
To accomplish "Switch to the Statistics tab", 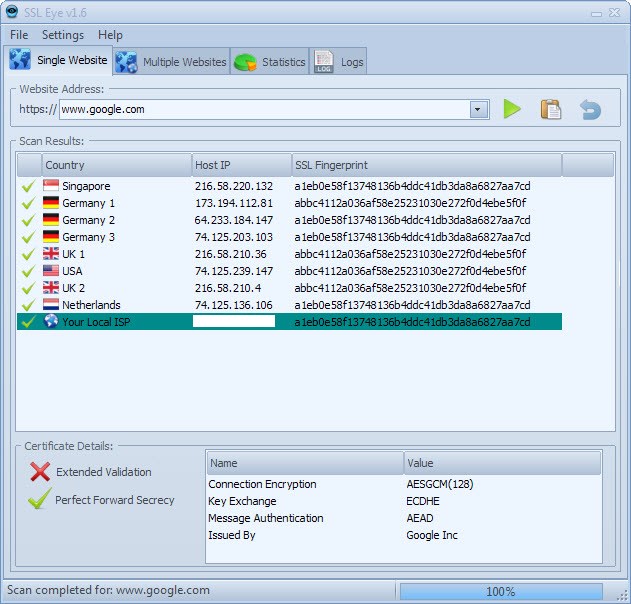I will [269, 62].
